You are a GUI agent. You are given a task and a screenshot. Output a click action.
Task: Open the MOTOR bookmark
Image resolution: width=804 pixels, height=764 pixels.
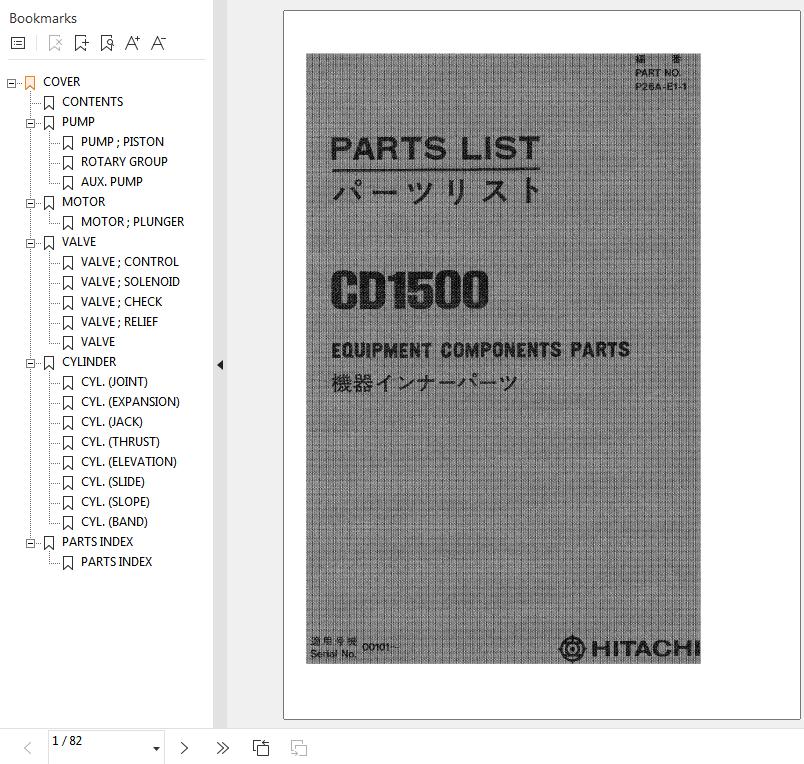click(84, 202)
